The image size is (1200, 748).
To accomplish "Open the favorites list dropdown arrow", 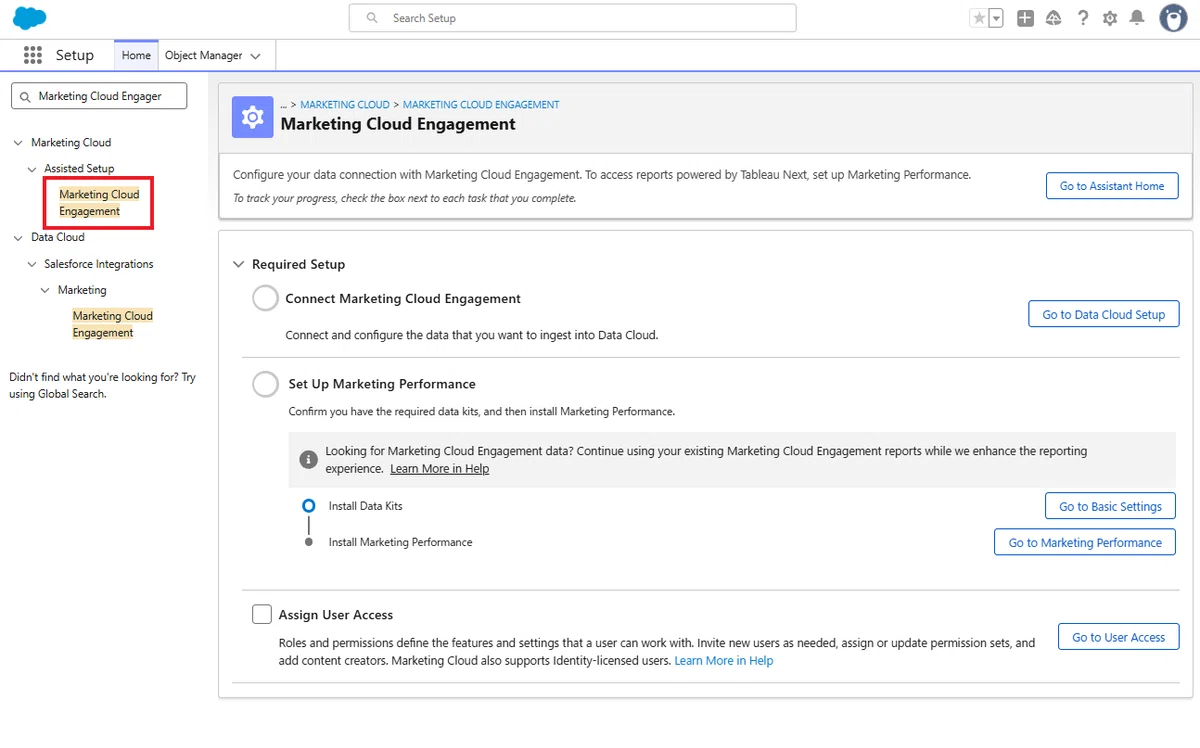I will tap(996, 18).
